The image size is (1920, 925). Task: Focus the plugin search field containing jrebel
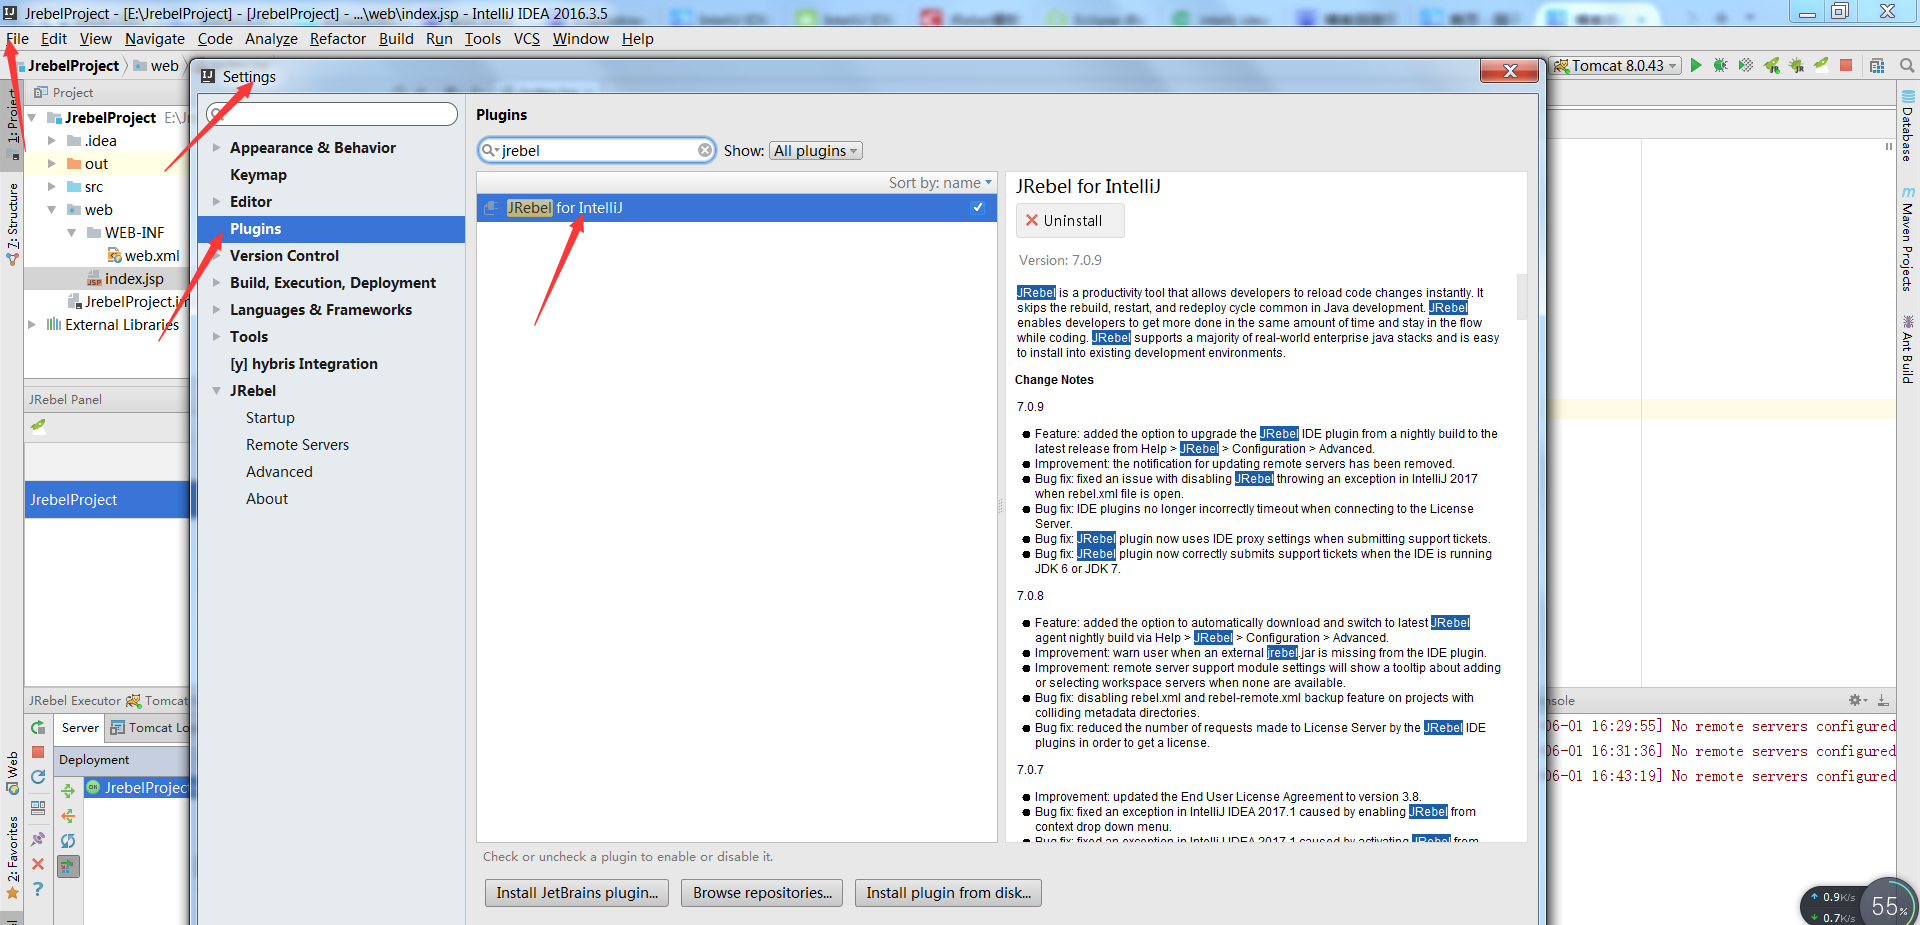(597, 150)
